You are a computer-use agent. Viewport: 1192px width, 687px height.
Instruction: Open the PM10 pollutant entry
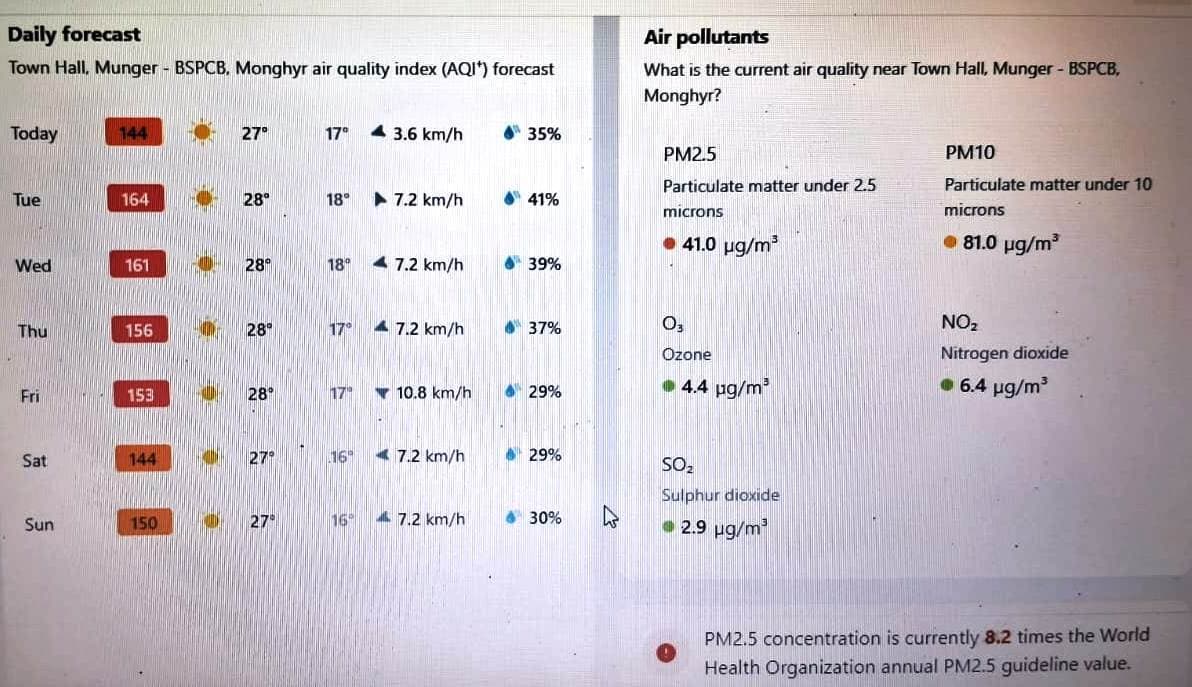(x=969, y=153)
